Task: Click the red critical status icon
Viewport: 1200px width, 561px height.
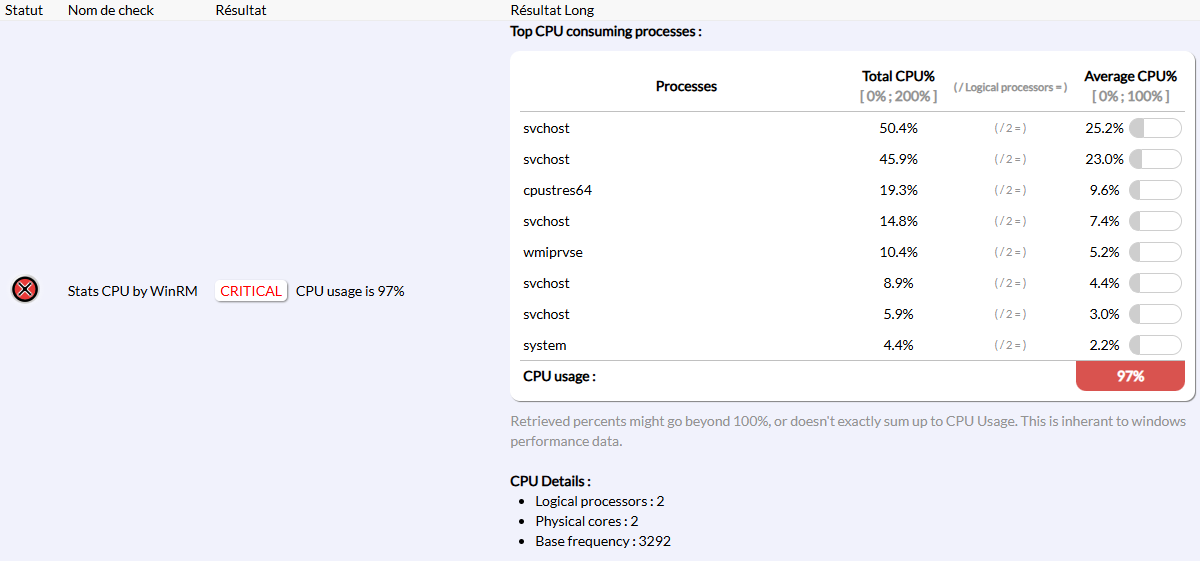Action: point(25,290)
